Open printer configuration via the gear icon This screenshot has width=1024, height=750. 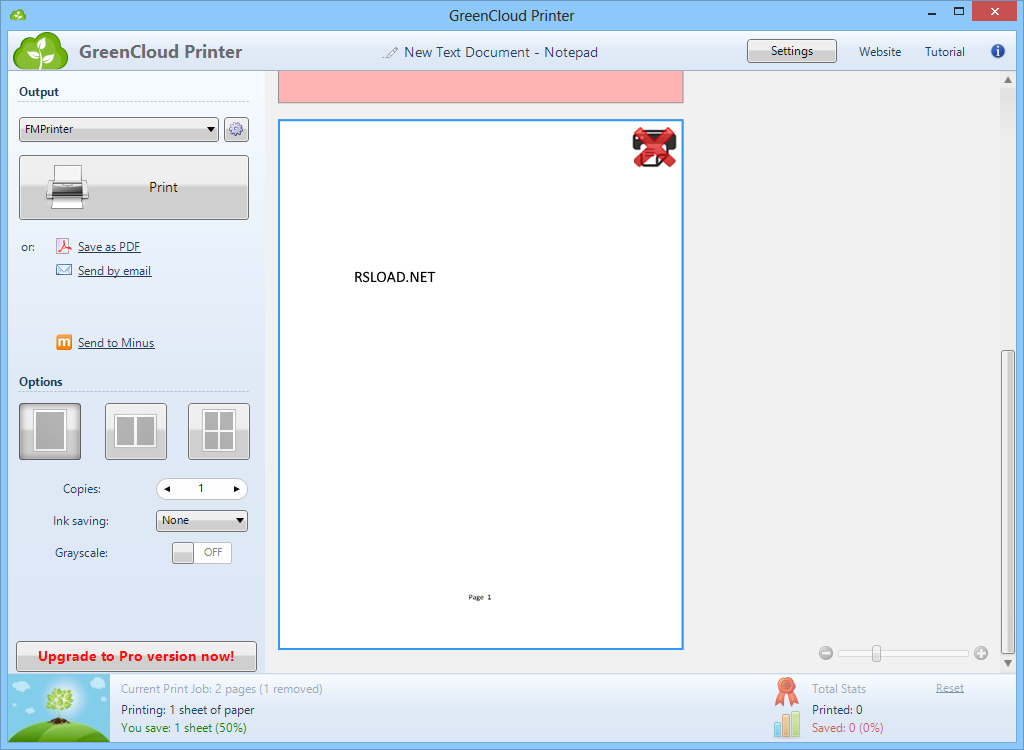point(236,129)
